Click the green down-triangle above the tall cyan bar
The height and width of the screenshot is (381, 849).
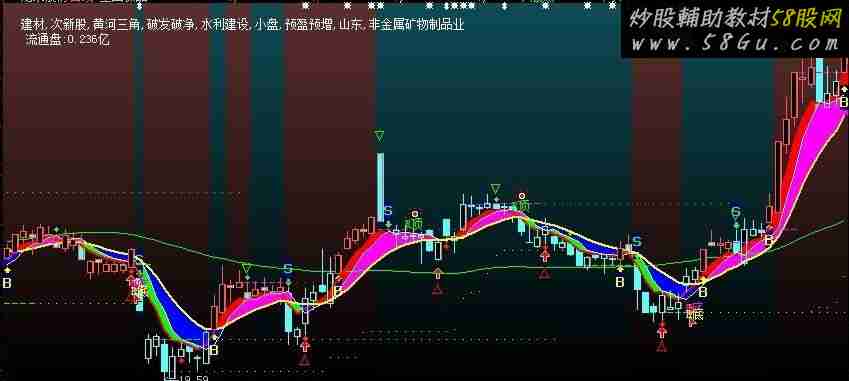coord(380,135)
